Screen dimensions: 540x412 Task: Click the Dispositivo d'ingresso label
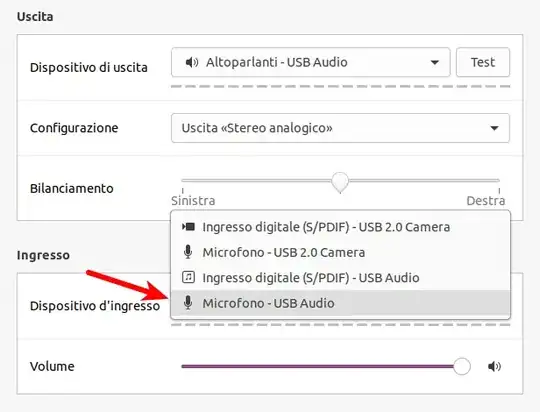(x=95, y=306)
